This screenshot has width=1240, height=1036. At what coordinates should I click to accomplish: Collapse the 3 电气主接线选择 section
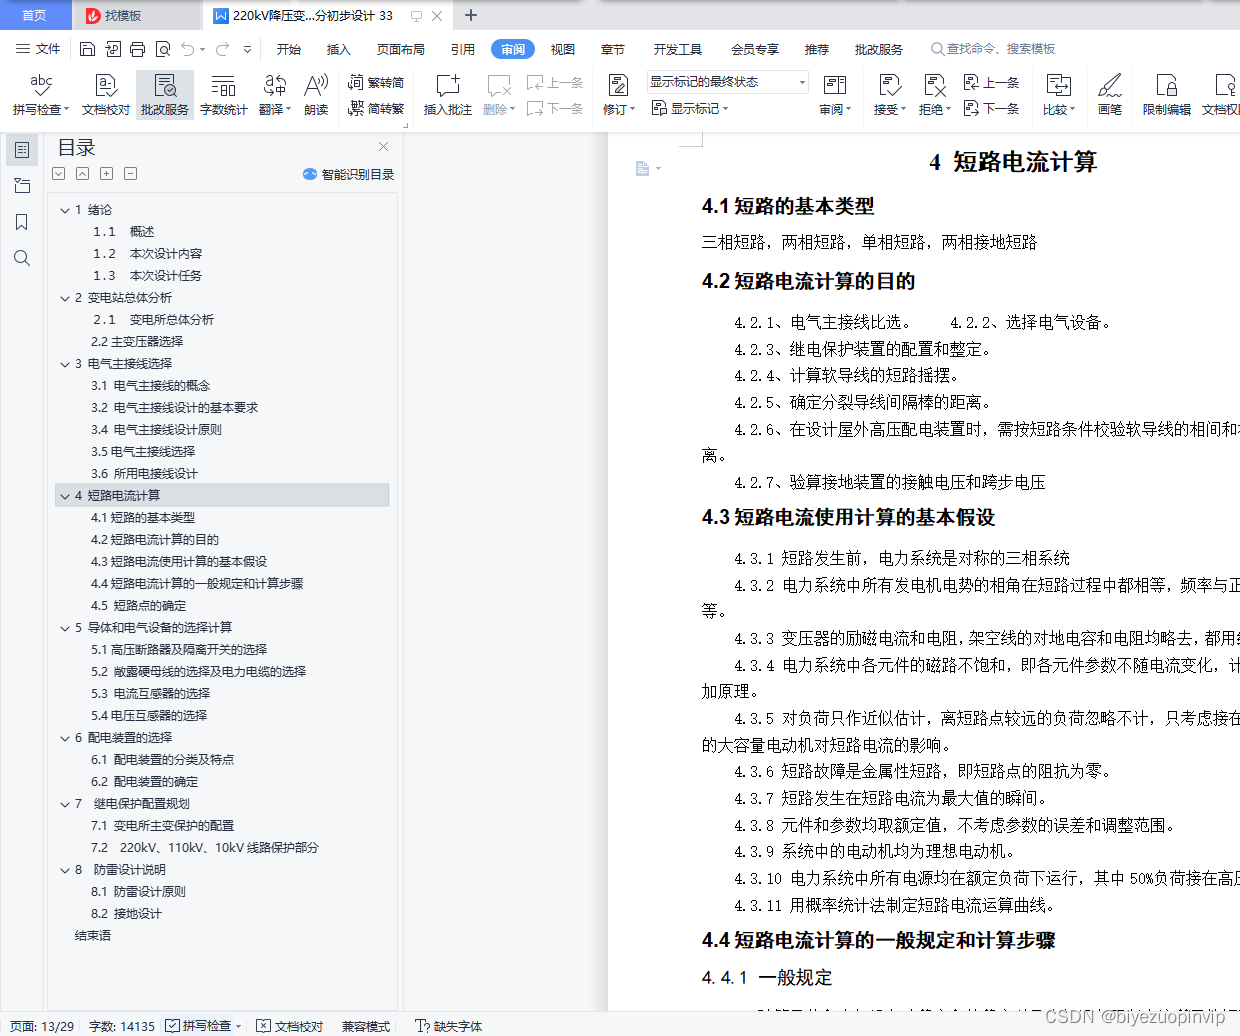(x=65, y=364)
